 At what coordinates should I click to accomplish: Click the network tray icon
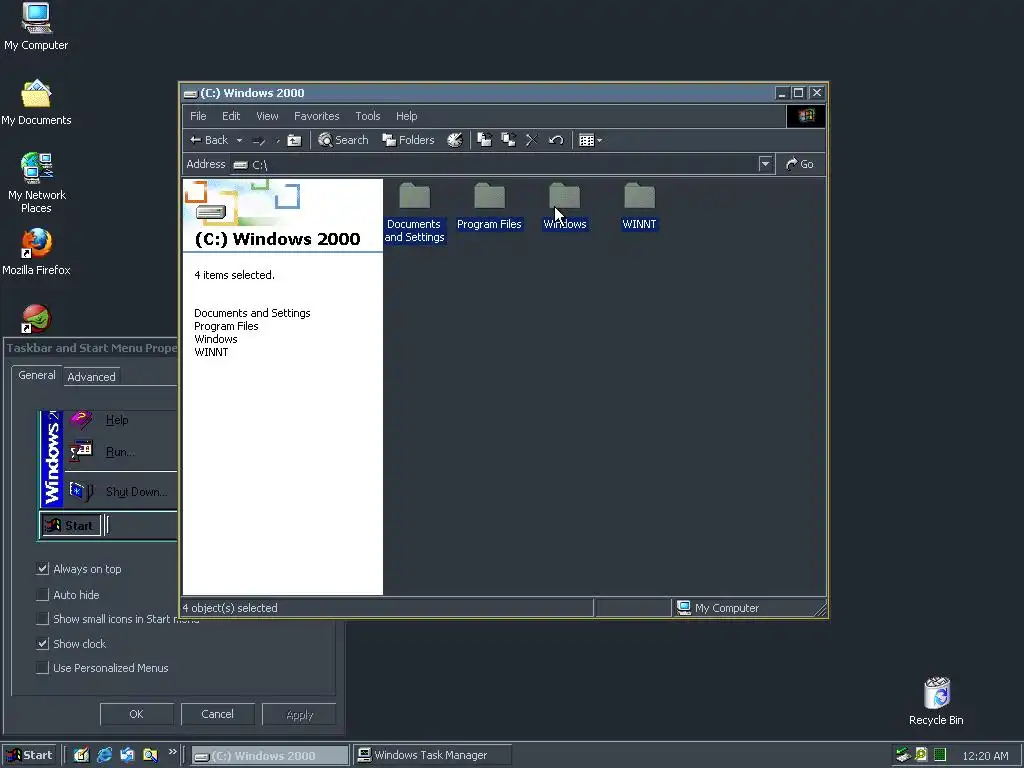coord(903,755)
